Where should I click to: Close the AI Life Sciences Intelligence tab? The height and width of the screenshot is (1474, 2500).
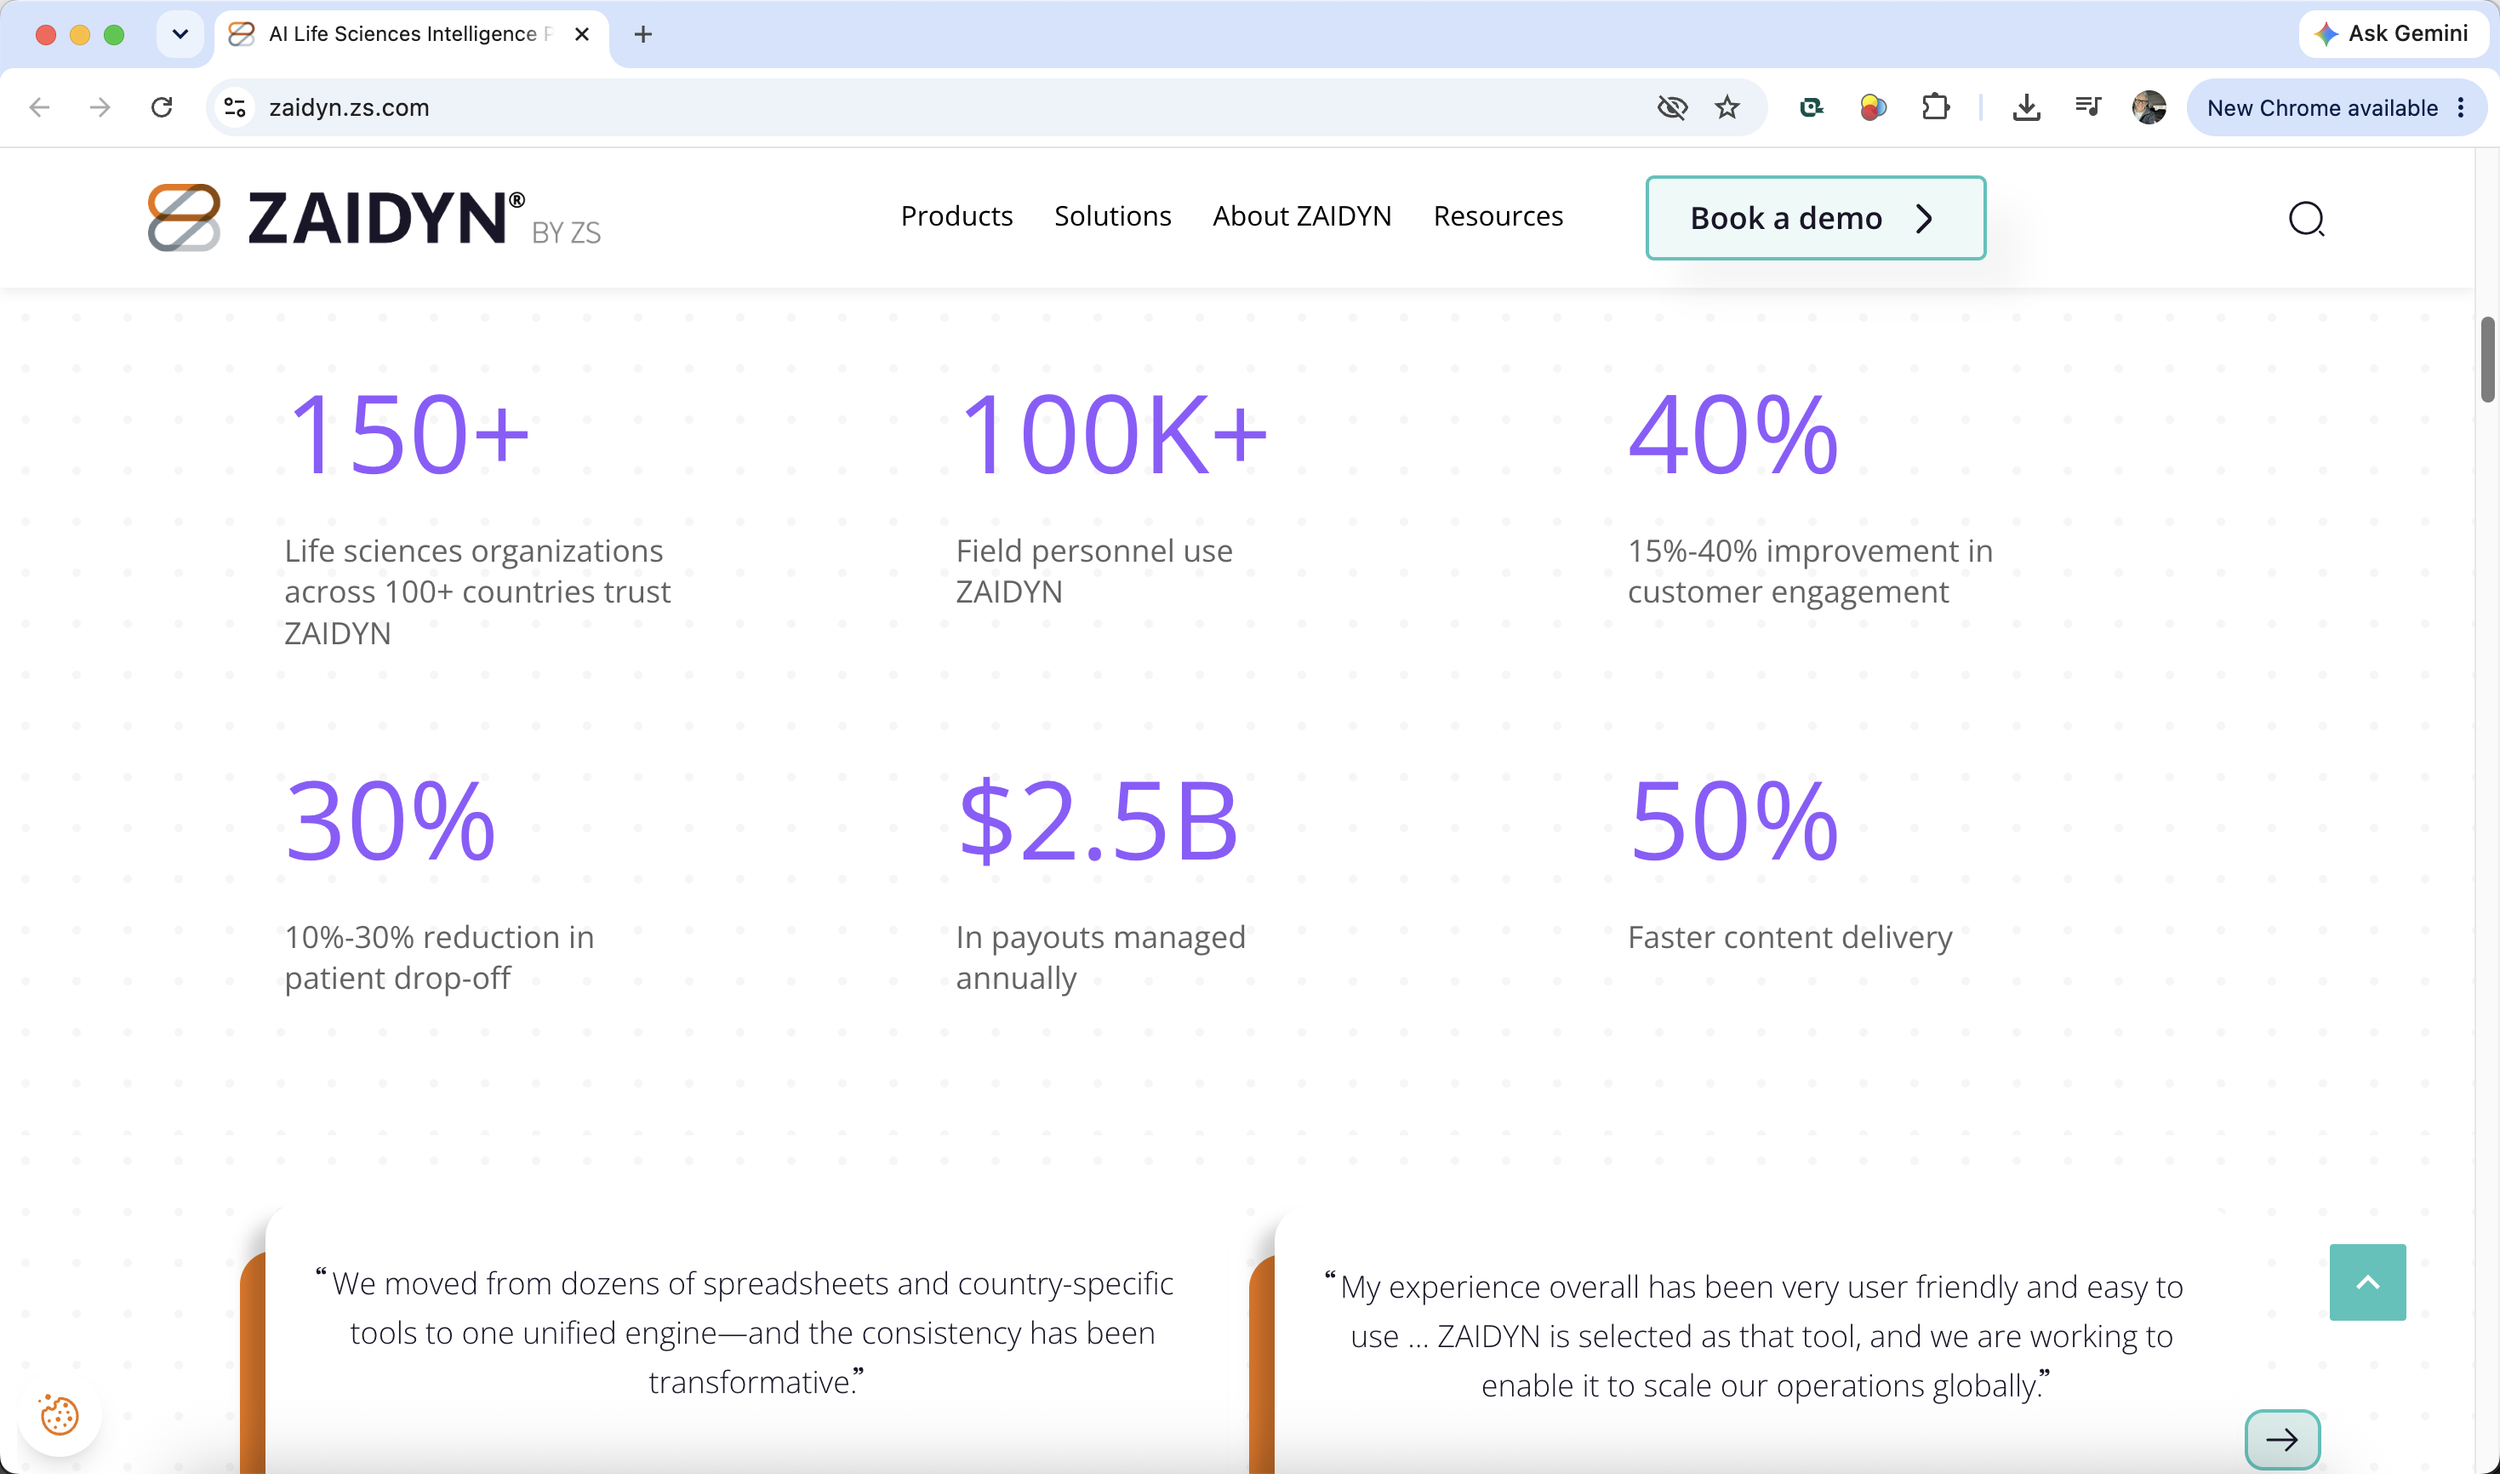coord(582,34)
